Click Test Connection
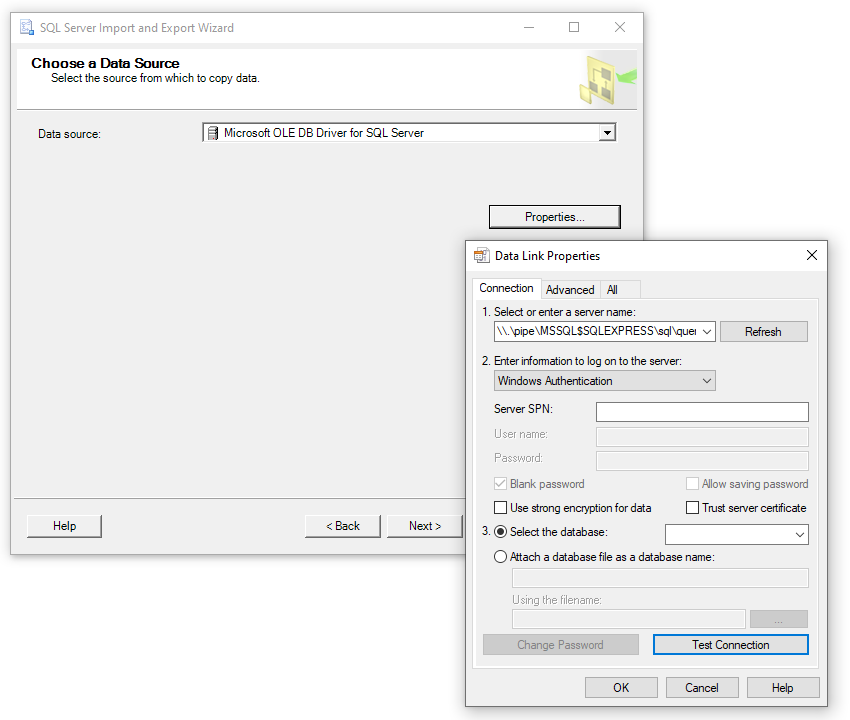This screenshot has width=850, height=720. pyautogui.click(x=730, y=644)
